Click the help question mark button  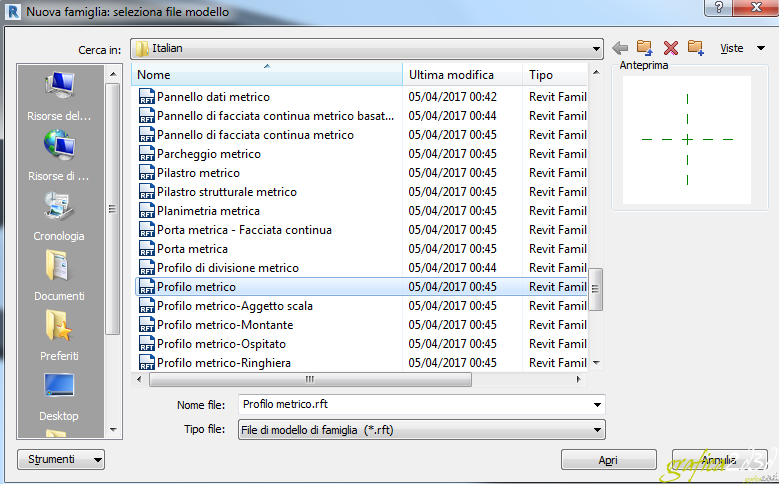(718, 7)
